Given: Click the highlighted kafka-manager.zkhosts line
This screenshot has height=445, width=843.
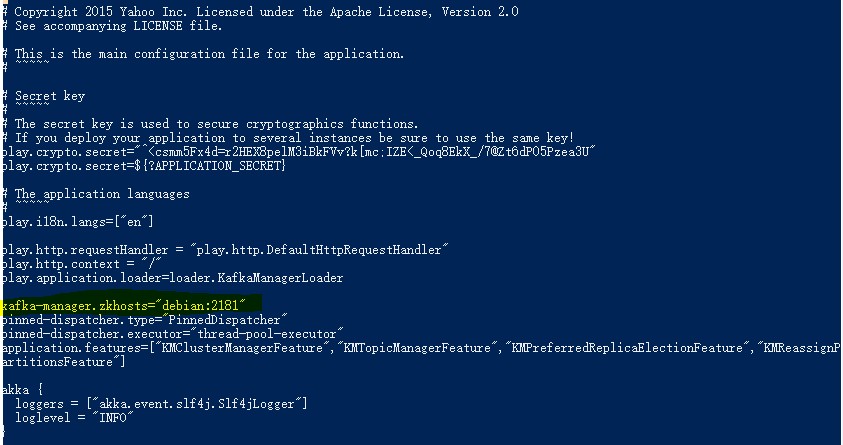Looking at the screenshot, I should [x=130, y=304].
